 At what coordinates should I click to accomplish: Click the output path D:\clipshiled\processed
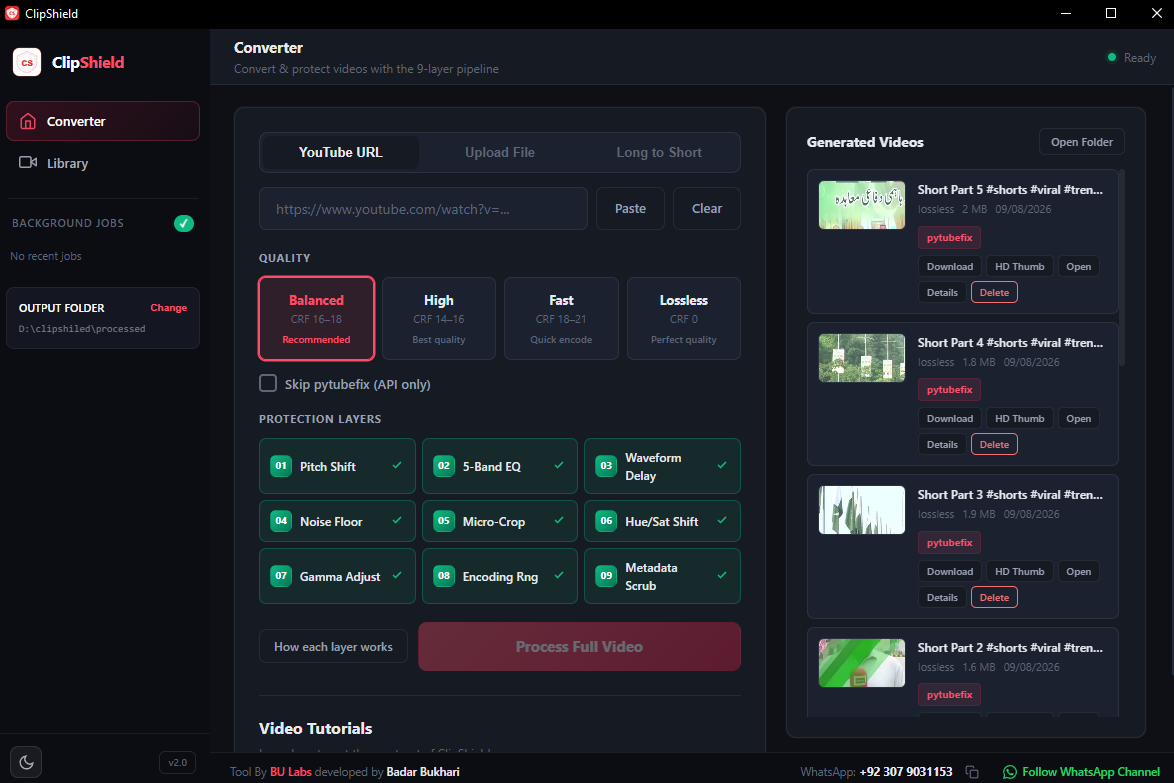pos(82,329)
